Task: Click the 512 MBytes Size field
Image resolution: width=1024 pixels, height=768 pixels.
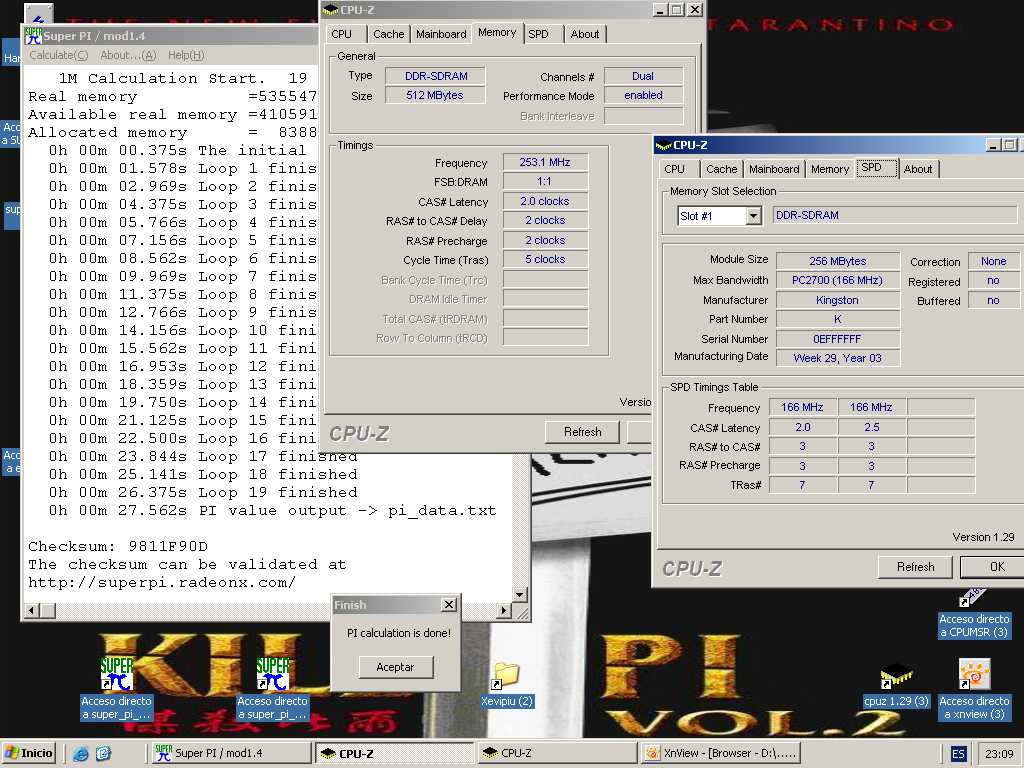Action: tap(436, 95)
